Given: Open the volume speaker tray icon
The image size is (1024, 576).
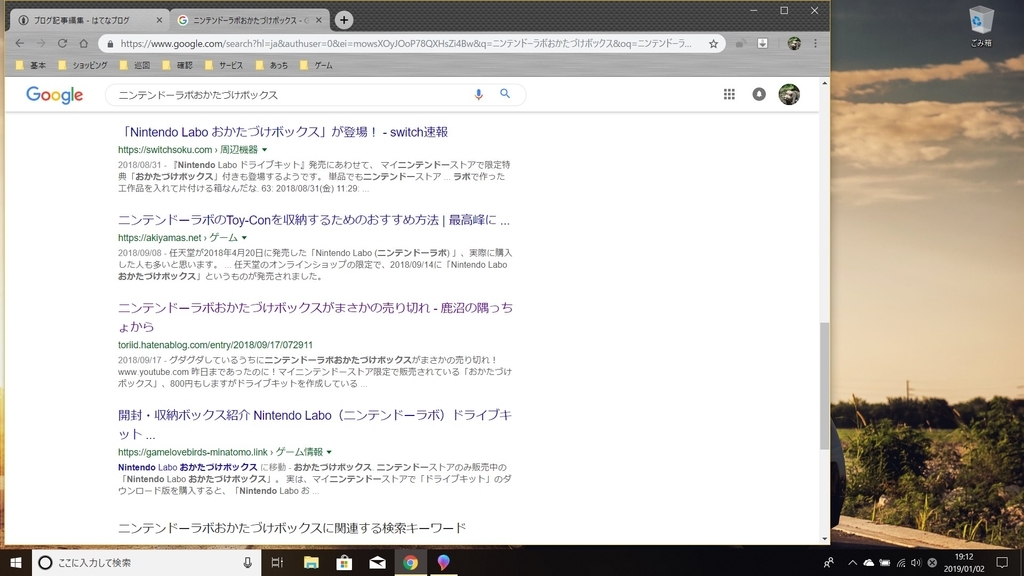Looking at the screenshot, I should pos(916,562).
